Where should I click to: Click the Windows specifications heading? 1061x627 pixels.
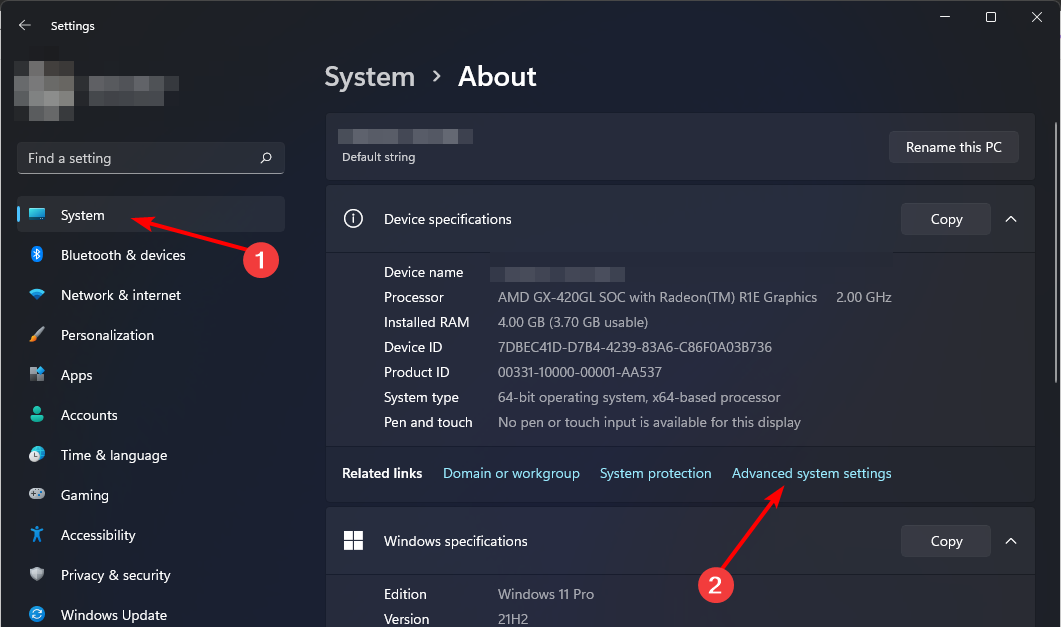(x=455, y=541)
